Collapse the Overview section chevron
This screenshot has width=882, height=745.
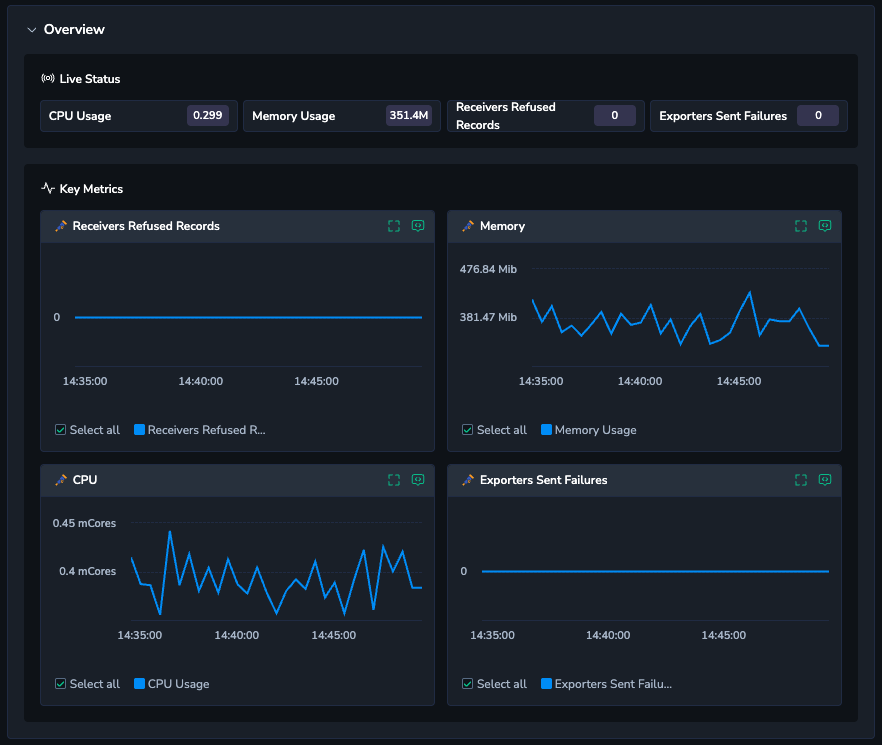click(31, 30)
